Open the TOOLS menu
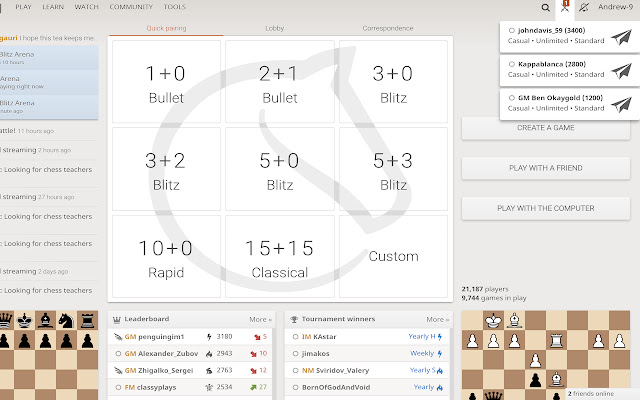The image size is (640, 400). click(x=175, y=7)
